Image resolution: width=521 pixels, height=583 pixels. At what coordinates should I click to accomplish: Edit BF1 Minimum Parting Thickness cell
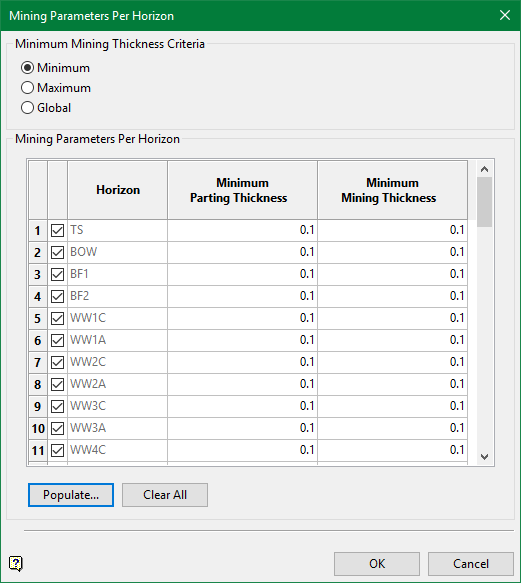tap(242, 274)
